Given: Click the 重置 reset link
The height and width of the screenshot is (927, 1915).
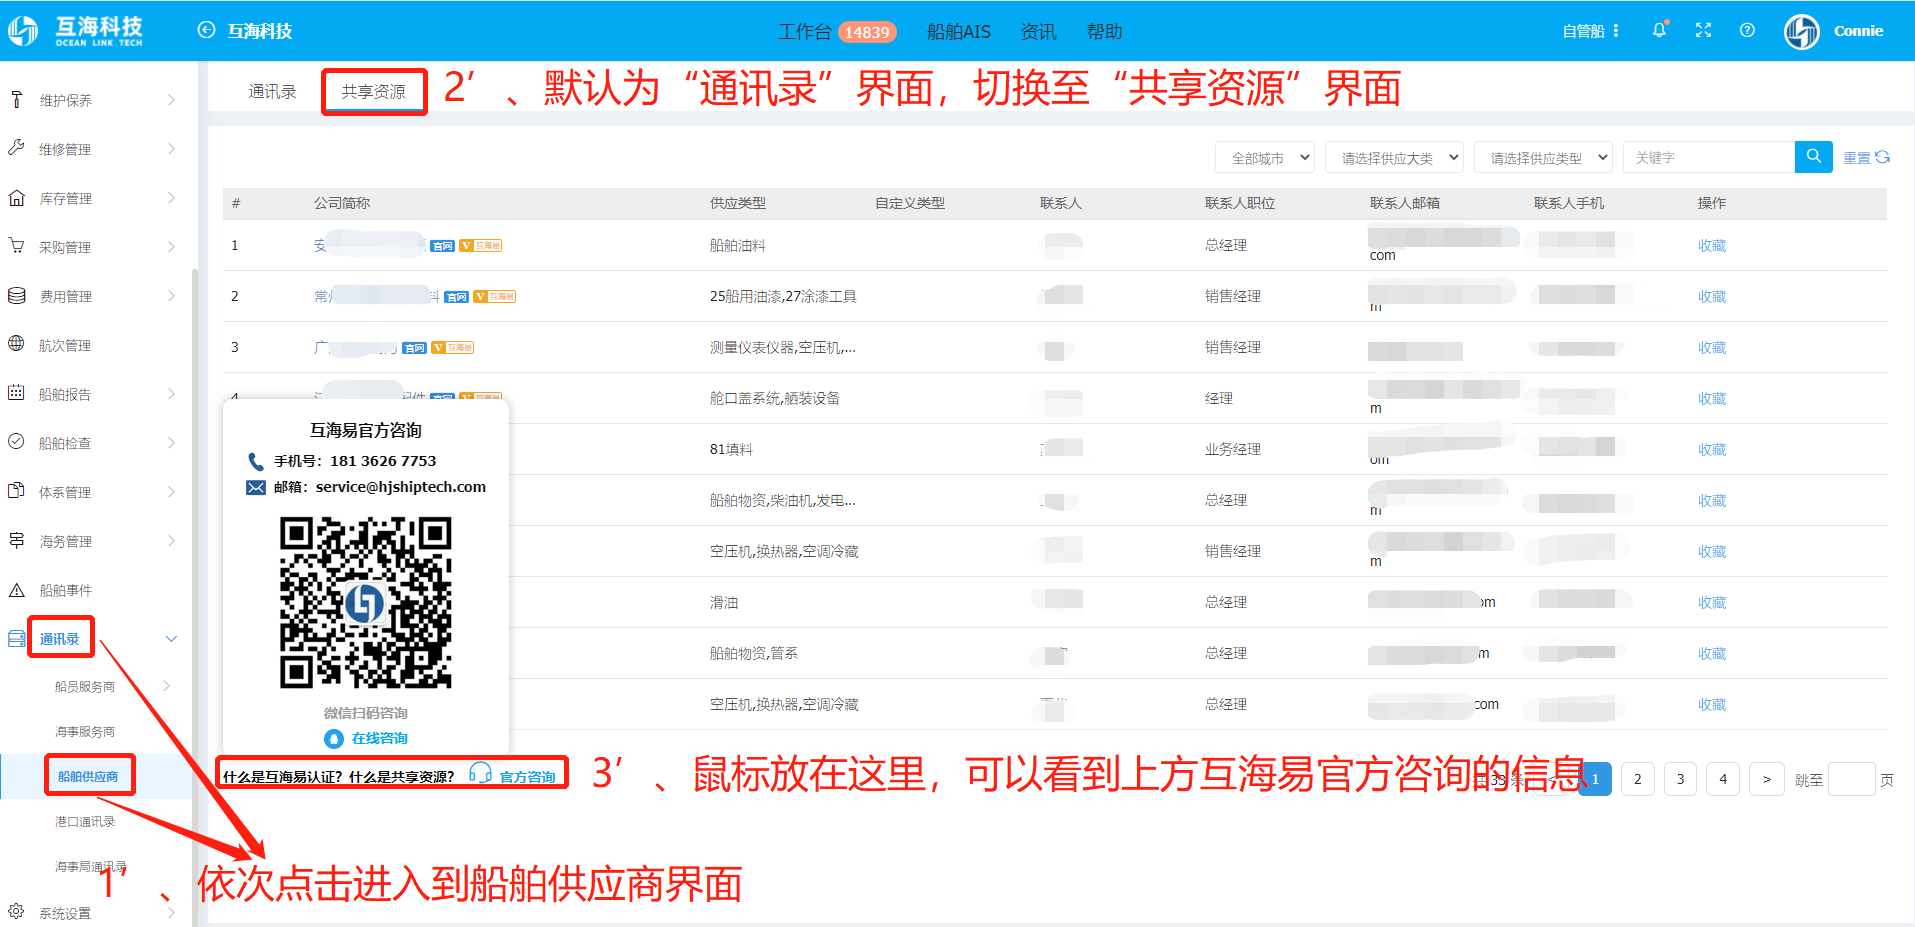Looking at the screenshot, I should pyautogui.click(x=1857, y=157).
